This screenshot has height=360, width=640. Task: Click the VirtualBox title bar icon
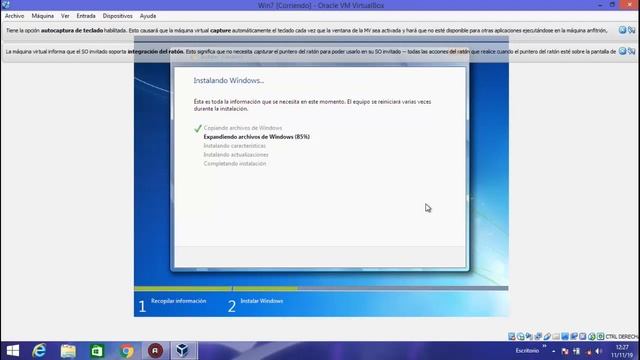coord(5,5)
